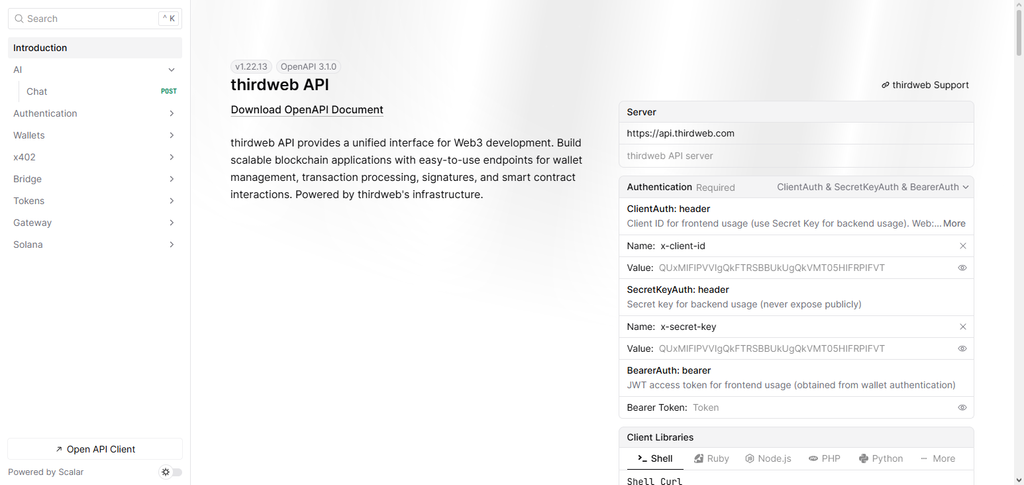
Task: Click the search magnifier icon
Action: (19, 19)
